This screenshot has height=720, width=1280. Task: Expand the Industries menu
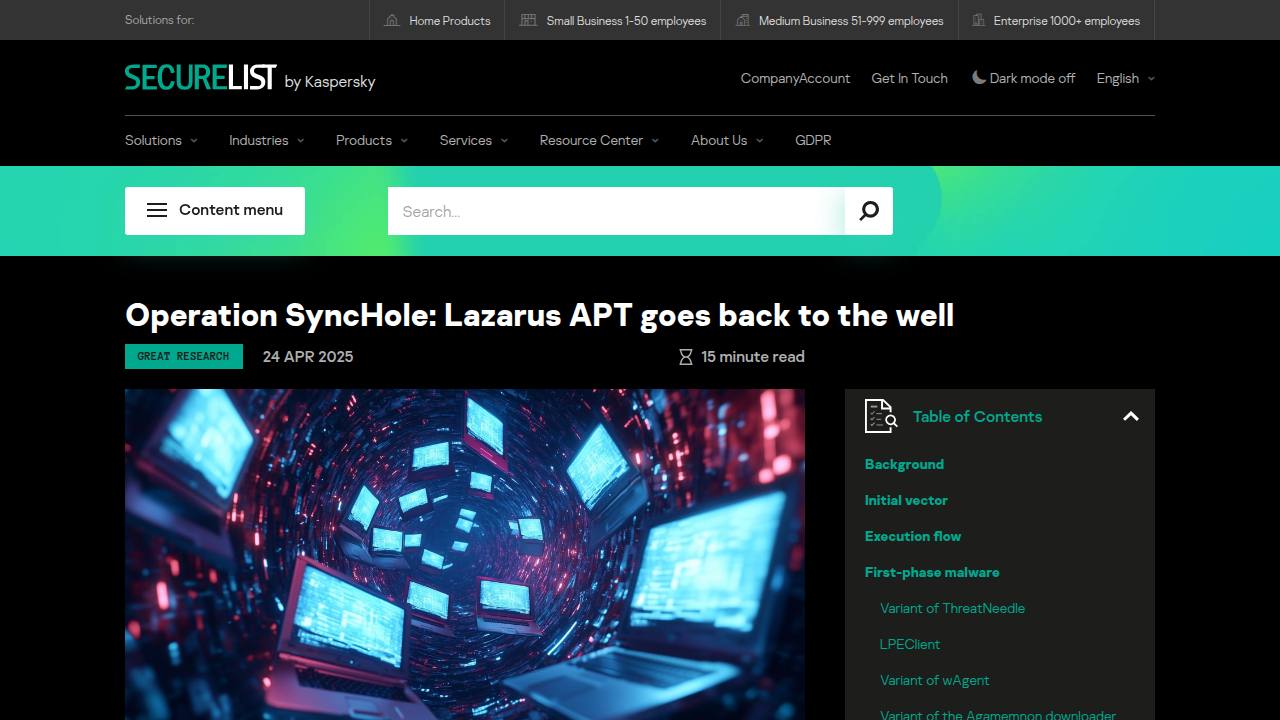click(x=266, y=140)
